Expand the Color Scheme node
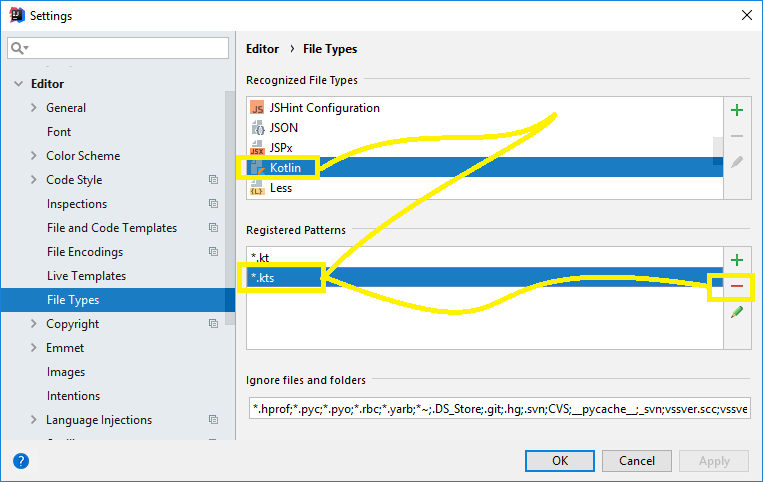Viewport: 763px width, 482px height. tap(34, 156)
